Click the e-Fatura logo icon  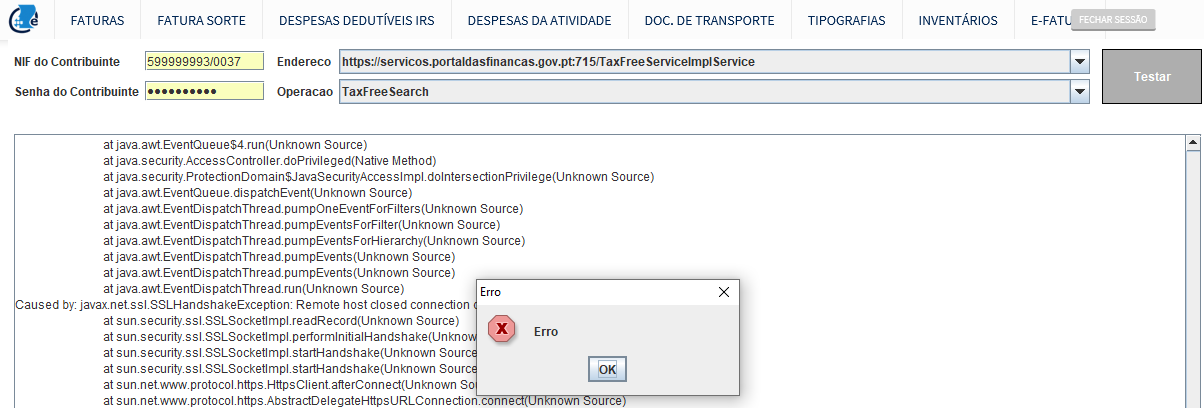click(x=24, y=20)
